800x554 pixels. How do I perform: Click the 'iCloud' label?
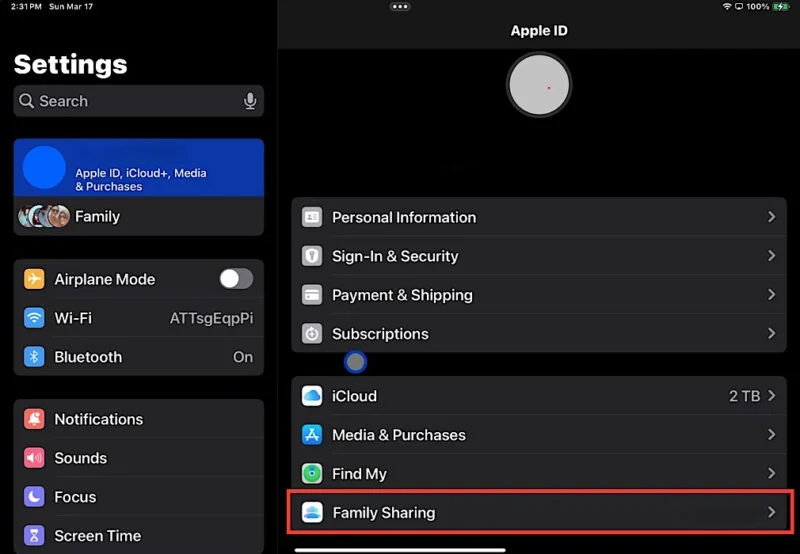pos(355,396)
